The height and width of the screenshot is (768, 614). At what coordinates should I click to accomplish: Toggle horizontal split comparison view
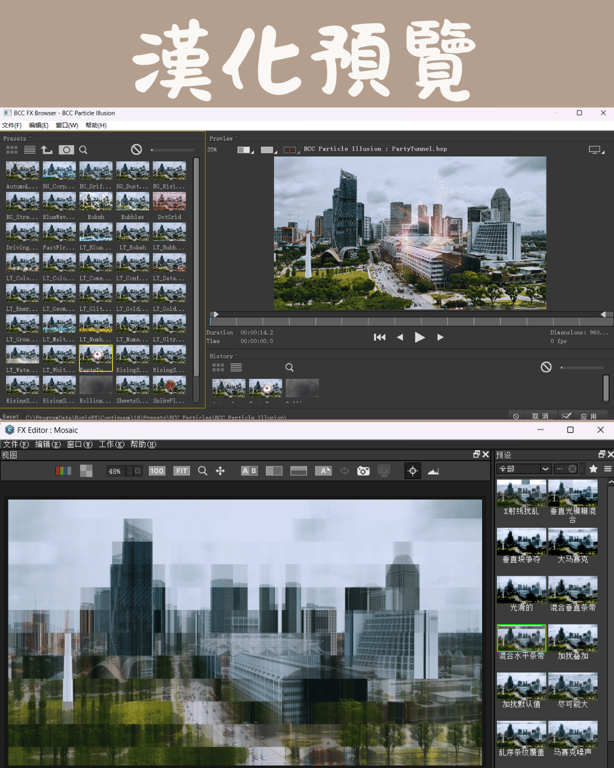(298, 471)
